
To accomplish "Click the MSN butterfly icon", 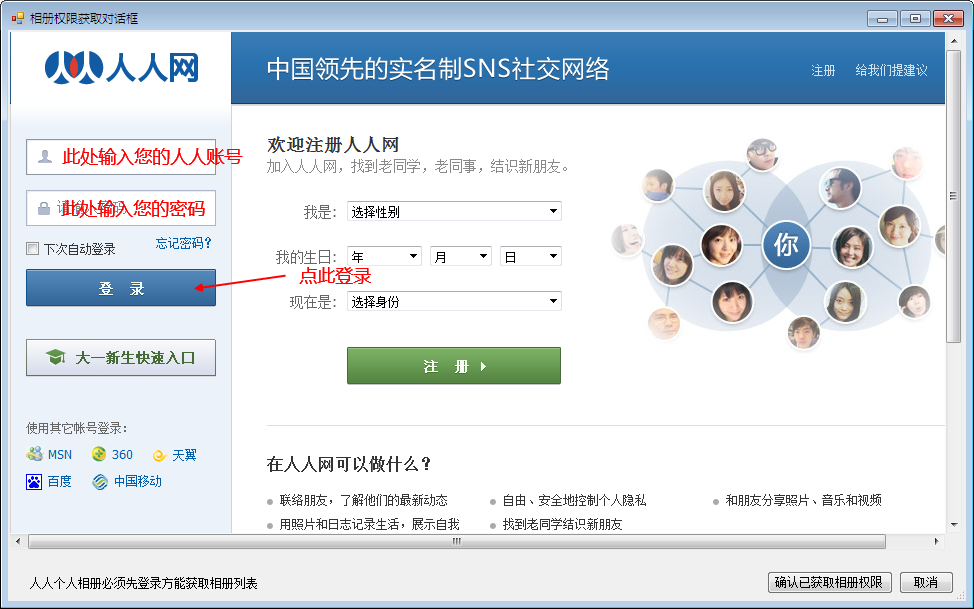I will click(34, 454).
